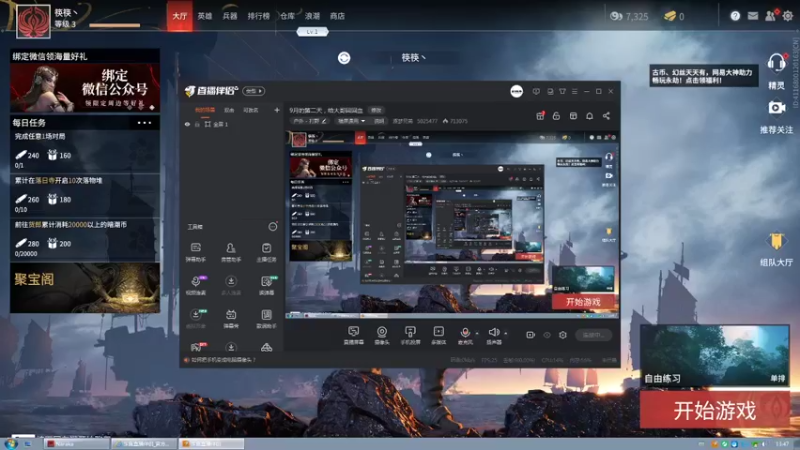
Task: Click the circular refresh icon beside player name
Action: 344,58
